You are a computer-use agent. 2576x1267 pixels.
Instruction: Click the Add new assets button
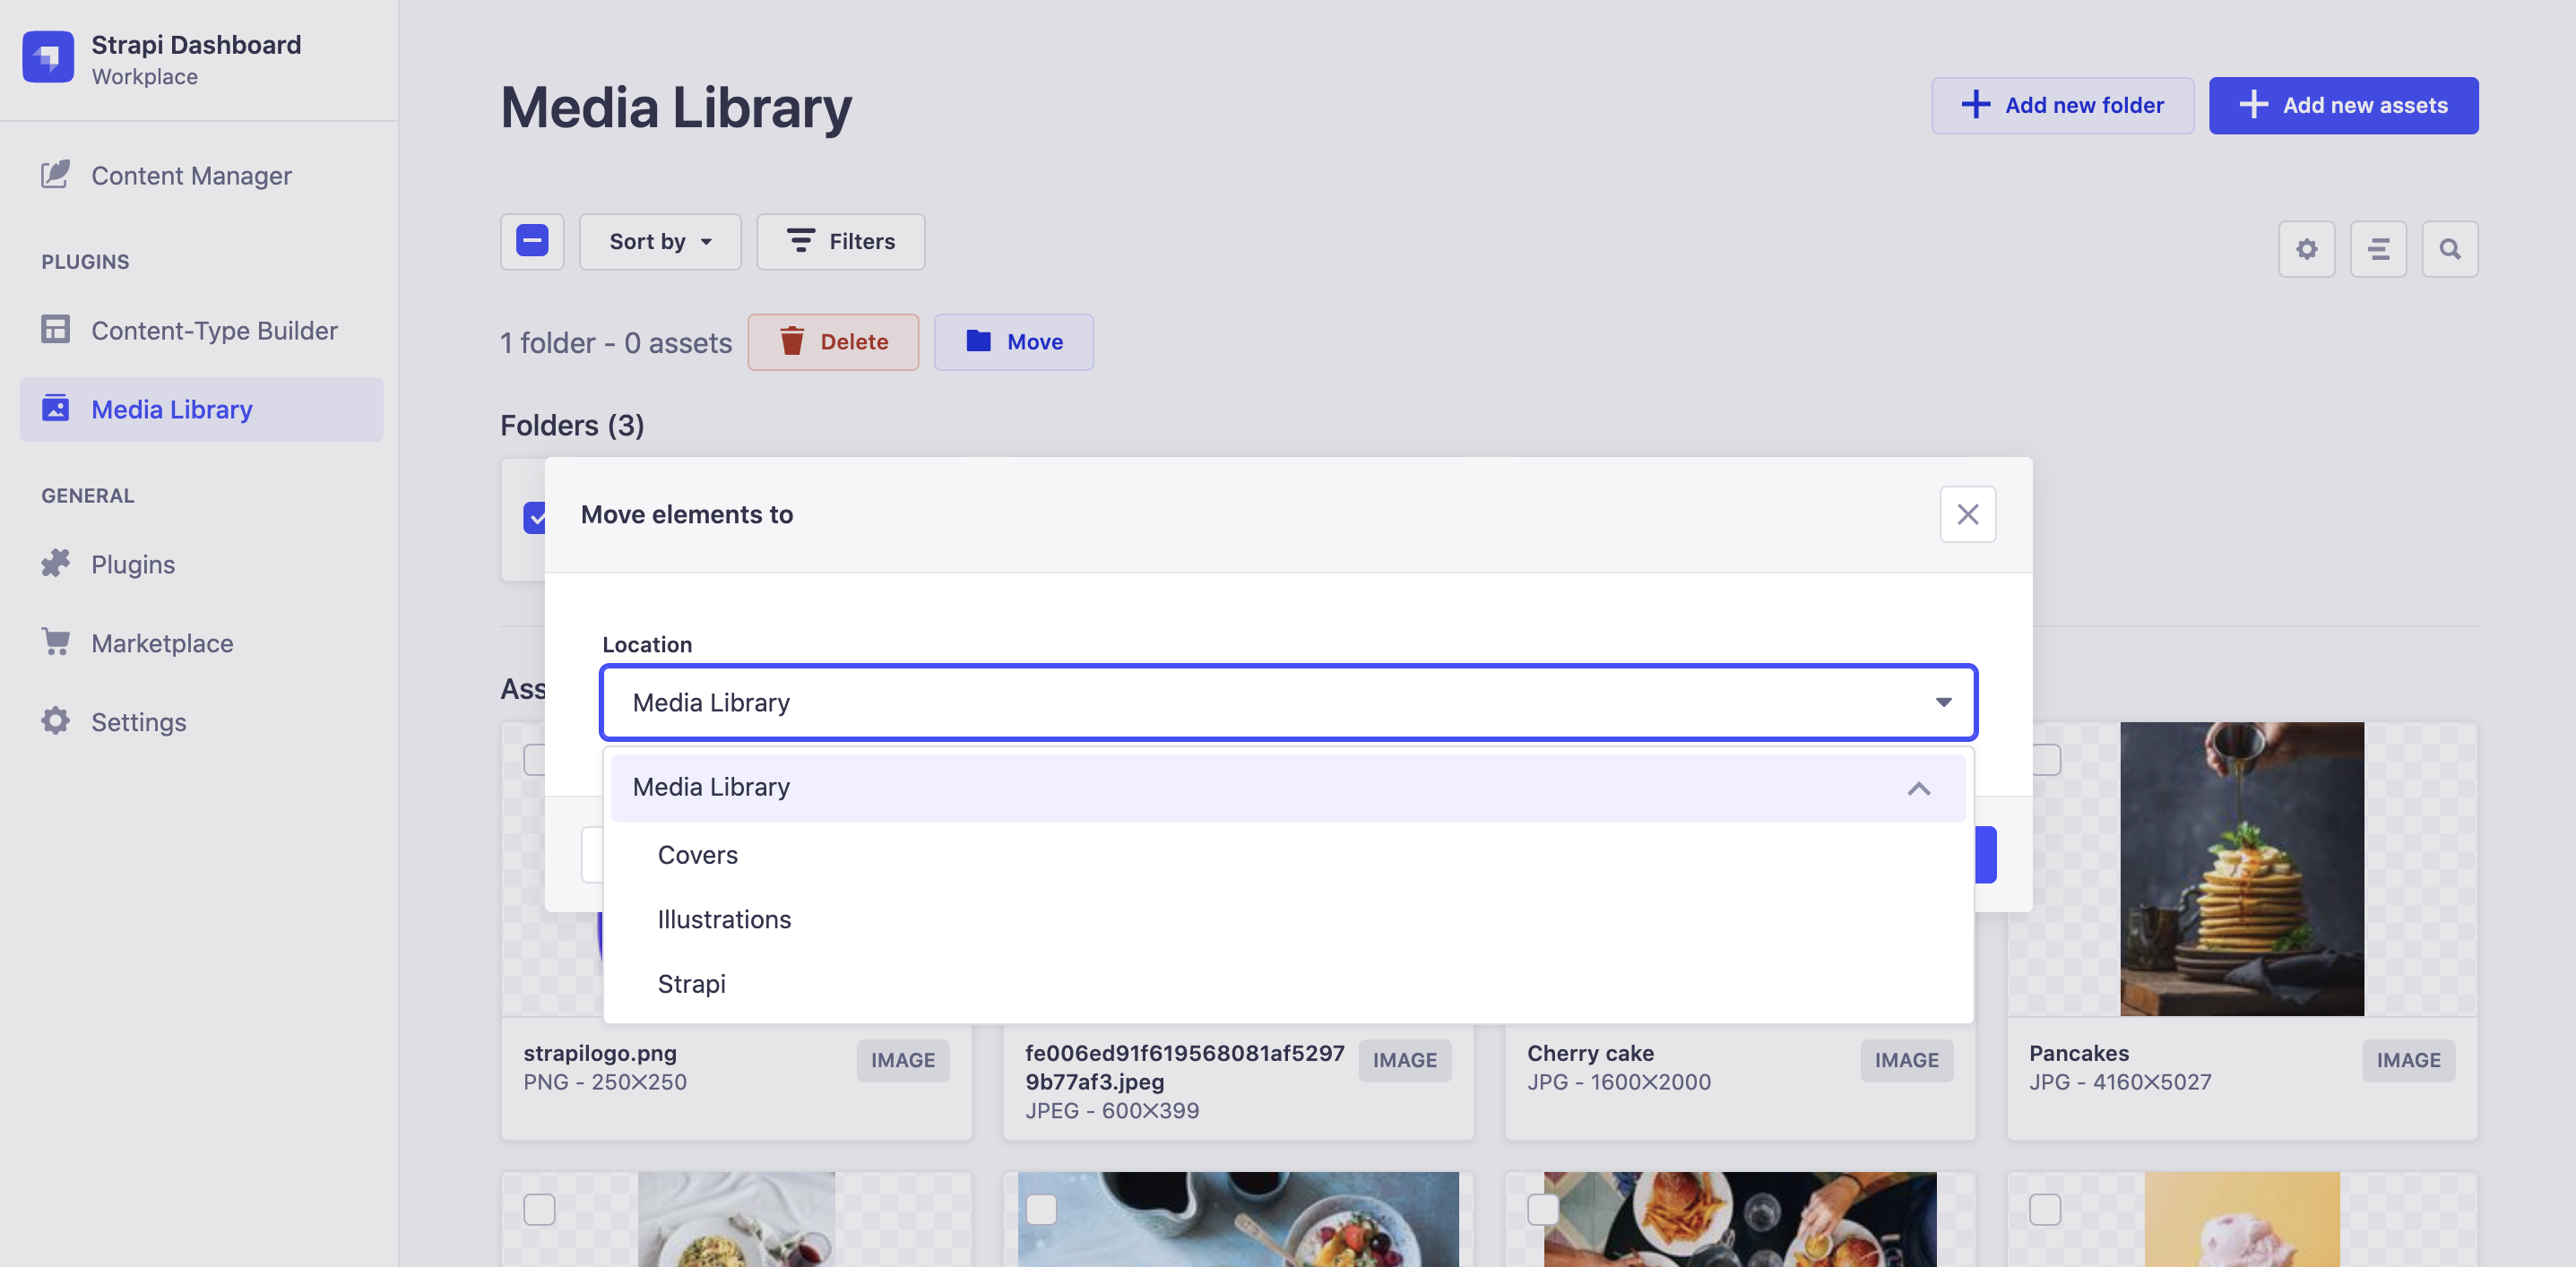(x=2343, y=105)
